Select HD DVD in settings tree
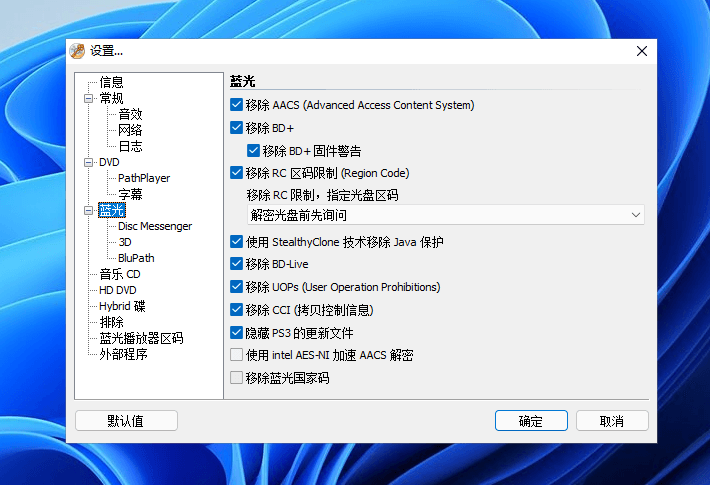 click(118, 290)
